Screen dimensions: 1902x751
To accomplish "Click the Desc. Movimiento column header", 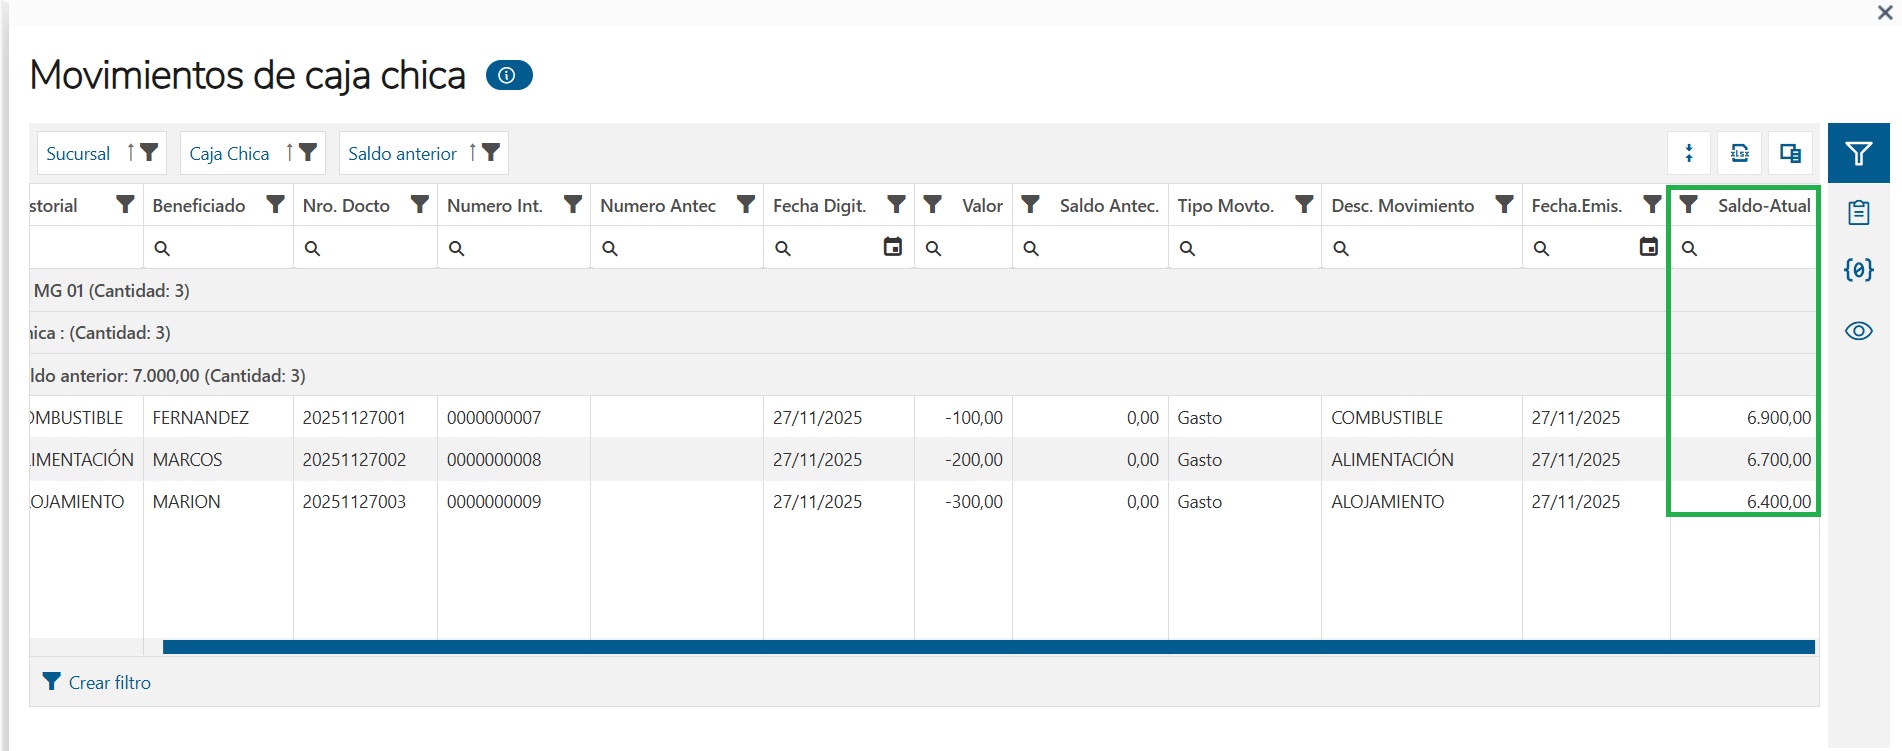I will [1402, 206].
